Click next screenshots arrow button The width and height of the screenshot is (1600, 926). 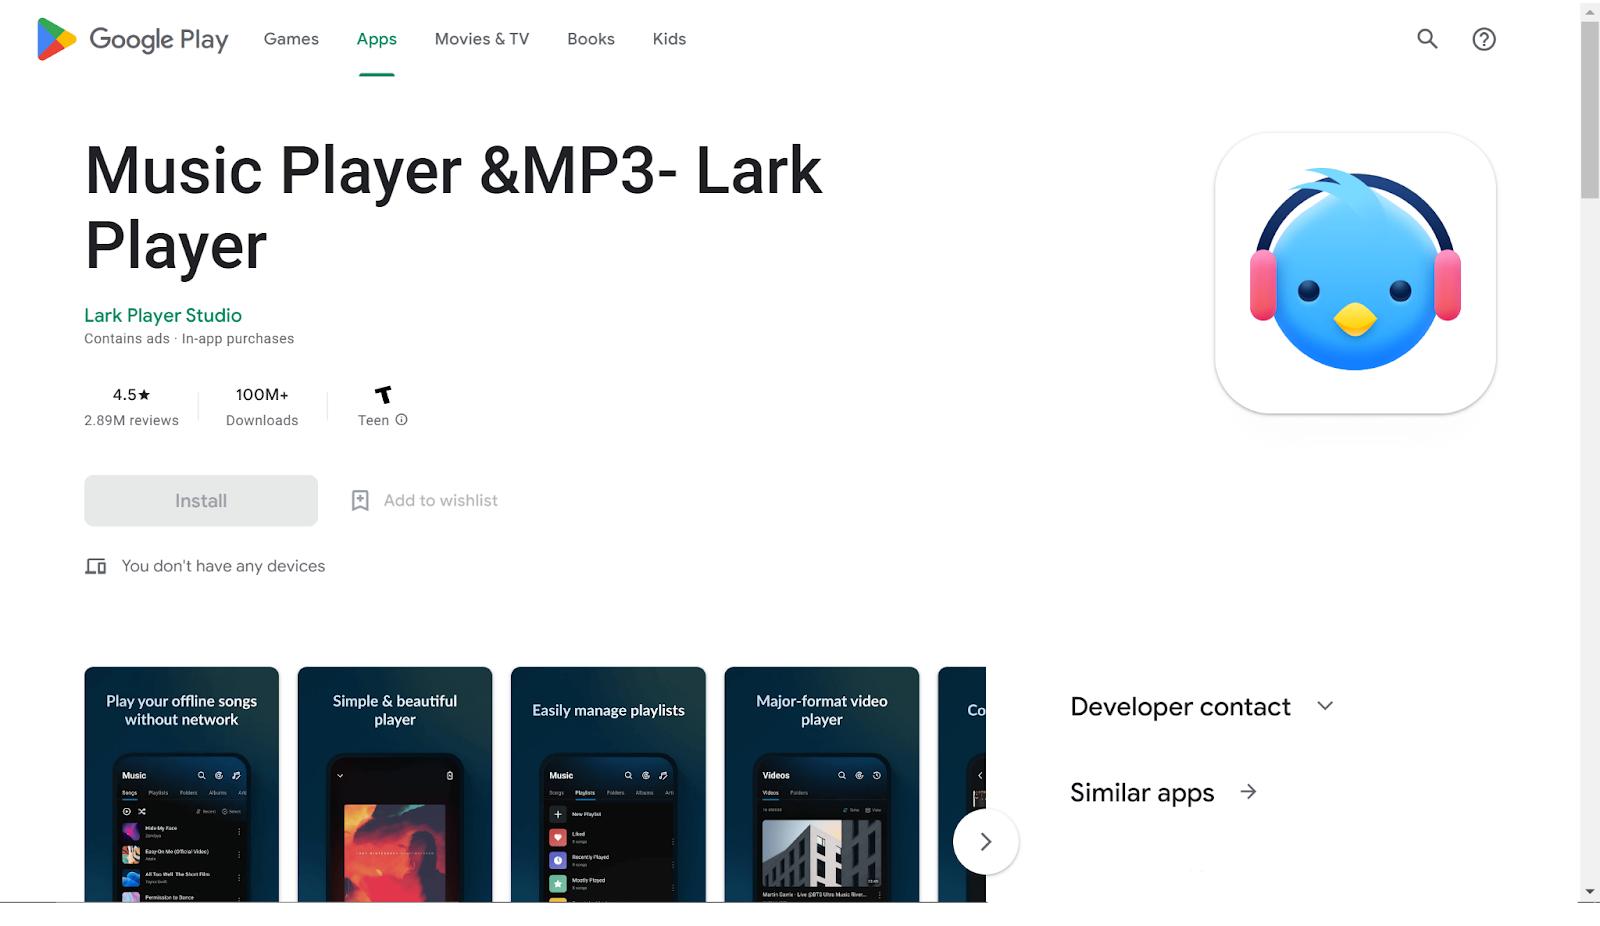click(986, 842)
